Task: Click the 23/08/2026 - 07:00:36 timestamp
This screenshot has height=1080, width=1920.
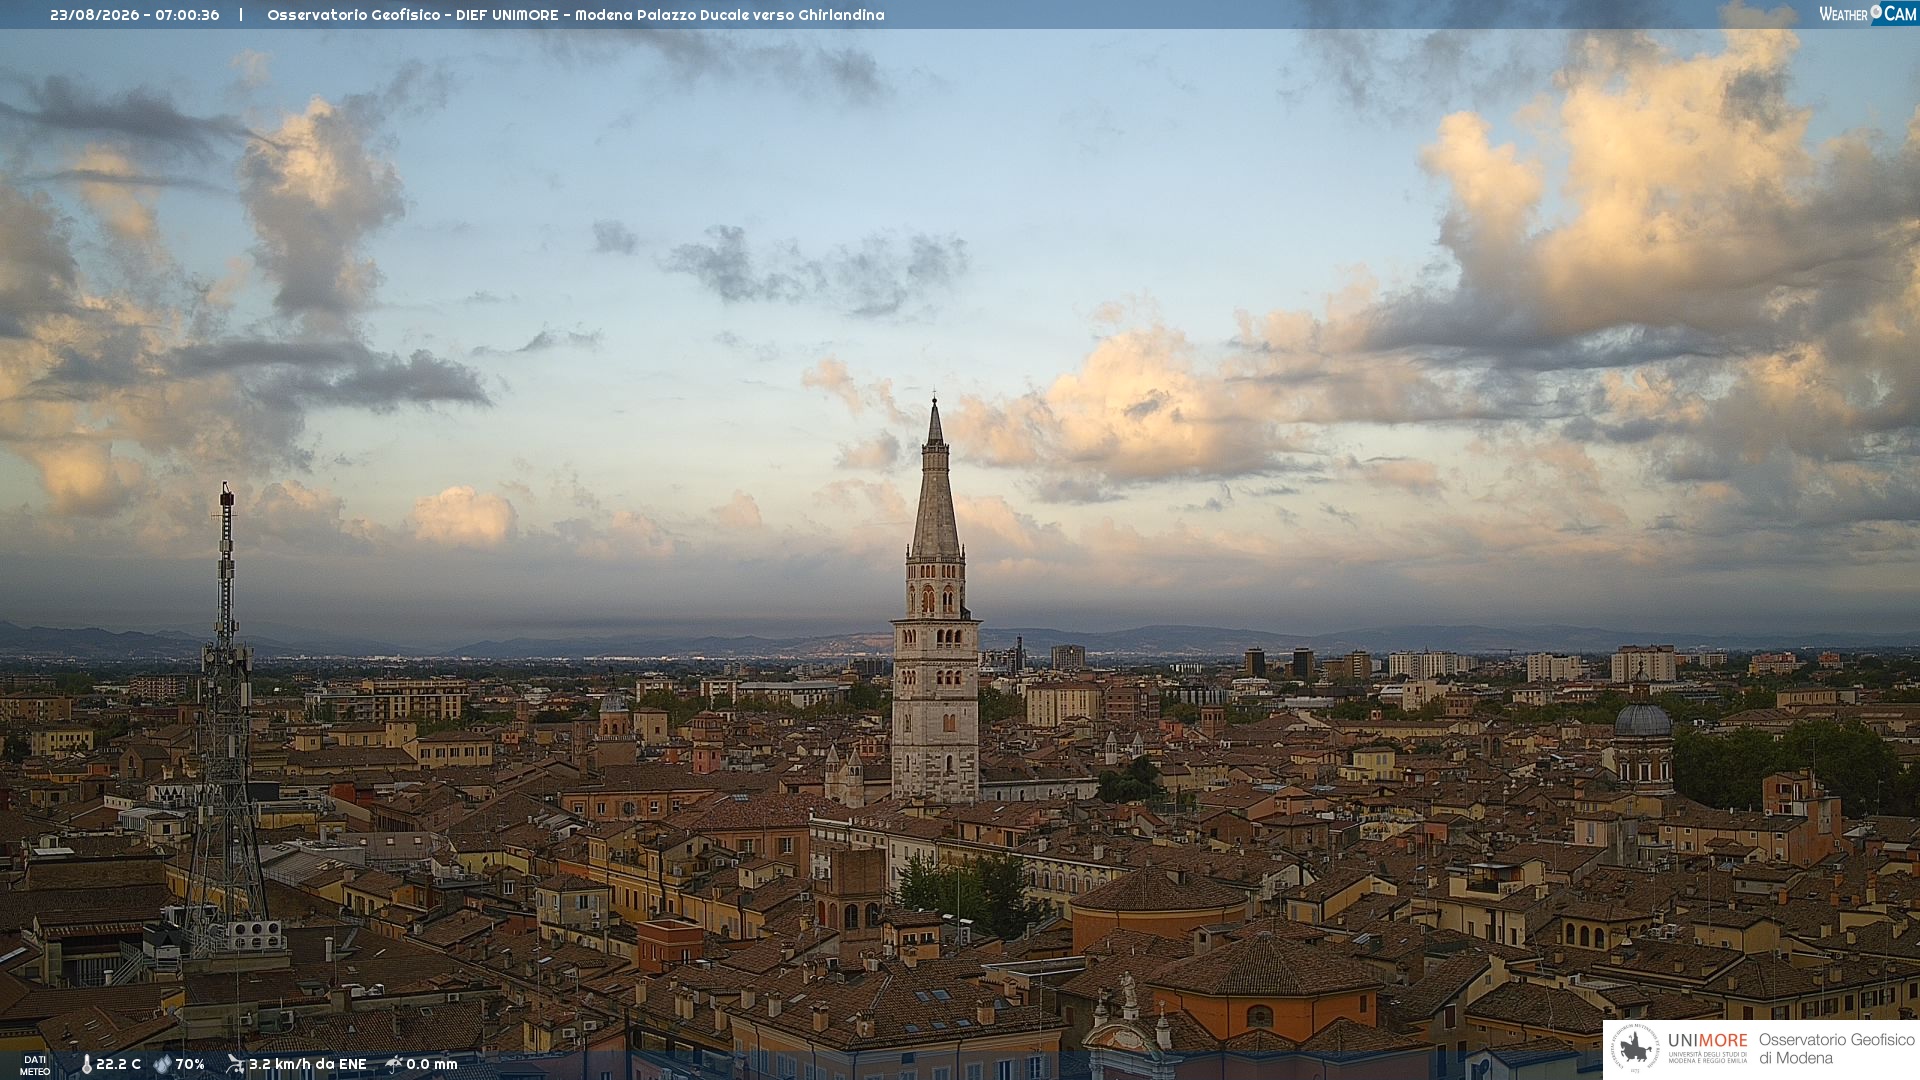Action: [135, 15]
